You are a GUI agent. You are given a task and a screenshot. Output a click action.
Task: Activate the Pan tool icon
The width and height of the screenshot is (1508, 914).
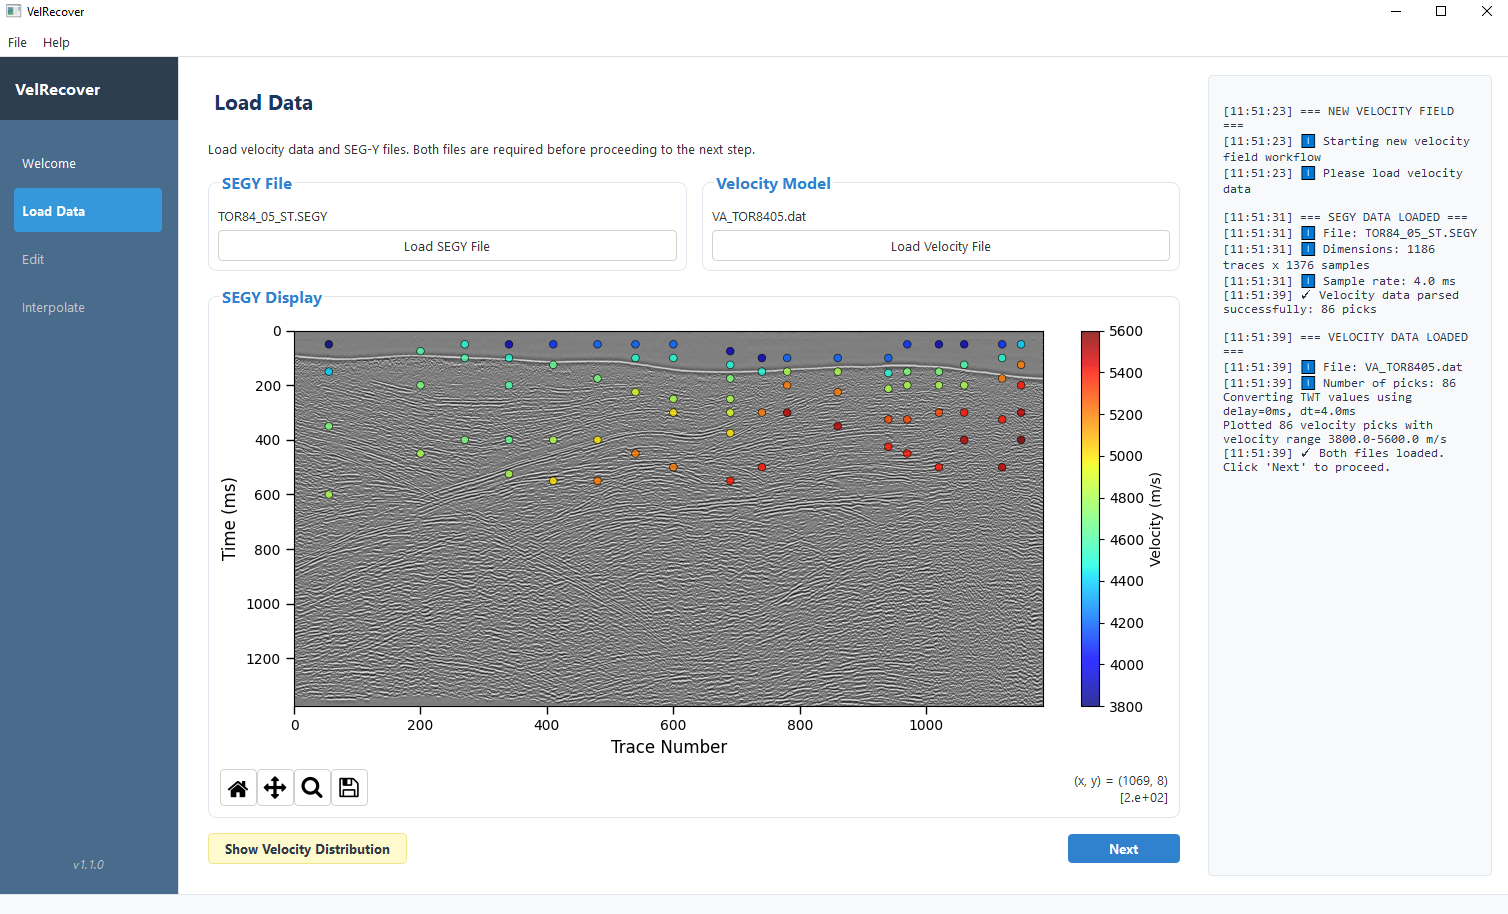pos(275,788)
